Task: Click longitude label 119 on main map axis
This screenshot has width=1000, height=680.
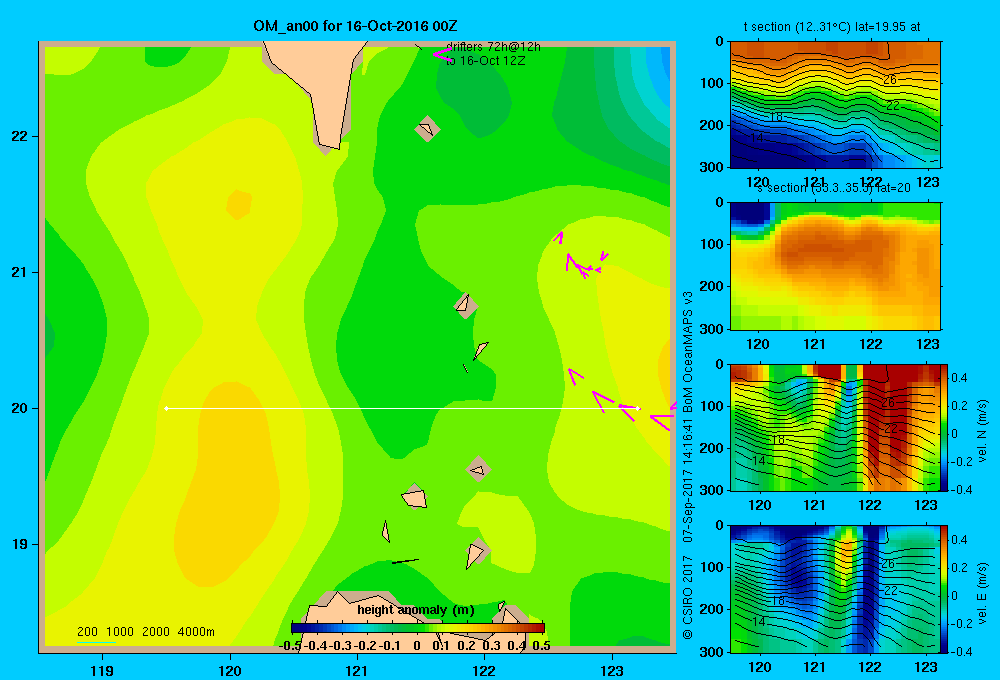Action: pyautogui.click(x=102, y=670)
